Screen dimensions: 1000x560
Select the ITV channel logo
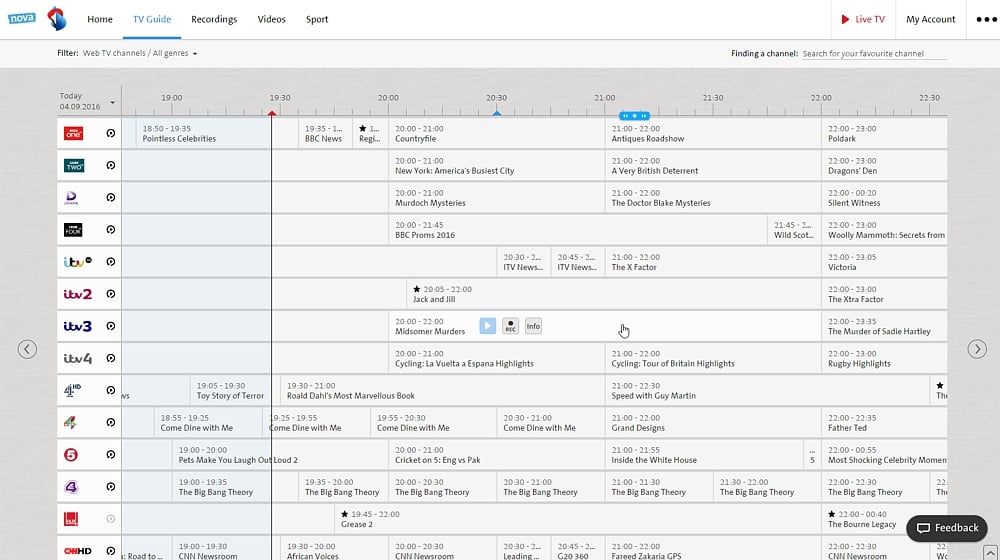pyautogui.click(x=78, y=262)
